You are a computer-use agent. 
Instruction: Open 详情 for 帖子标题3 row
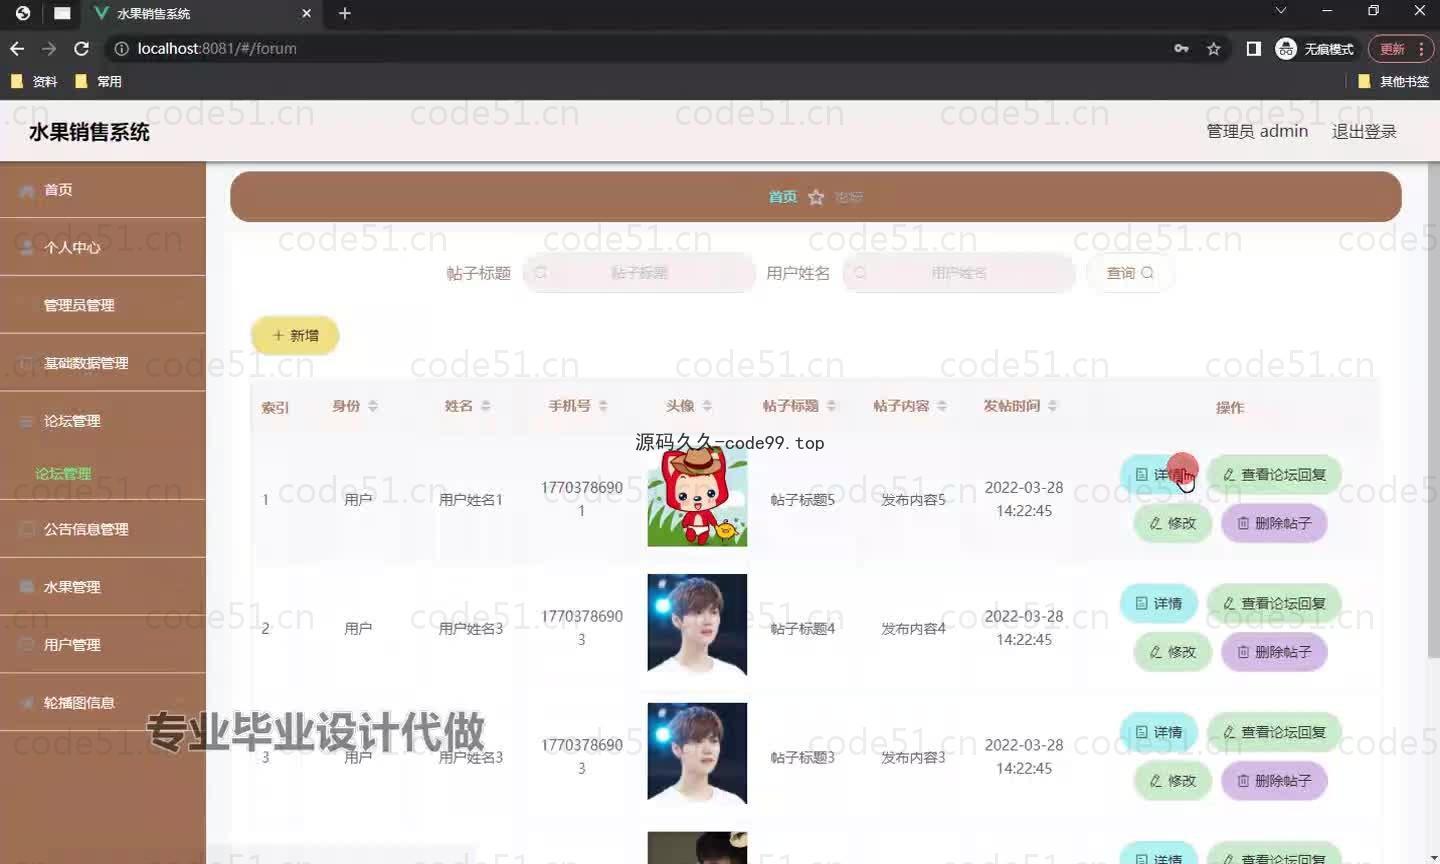[x=1158, y=732]
